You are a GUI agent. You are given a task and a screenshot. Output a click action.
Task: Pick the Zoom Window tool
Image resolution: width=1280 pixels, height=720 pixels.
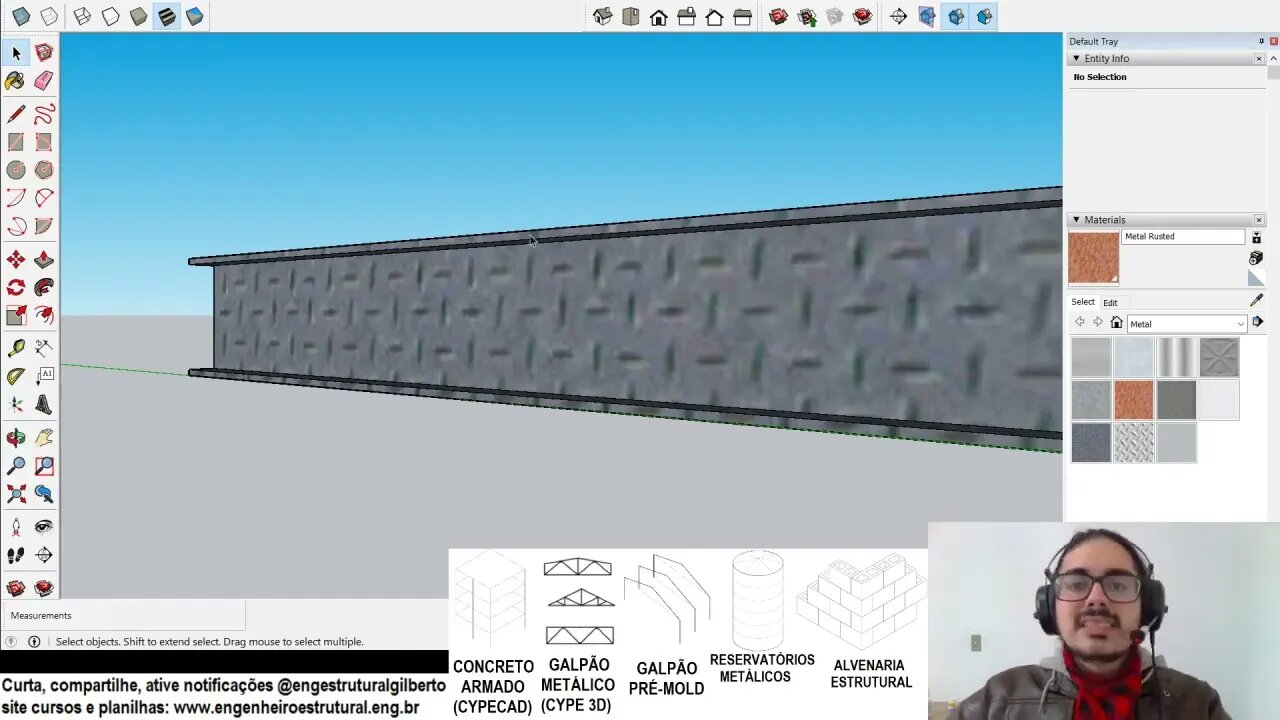[44, 466]
